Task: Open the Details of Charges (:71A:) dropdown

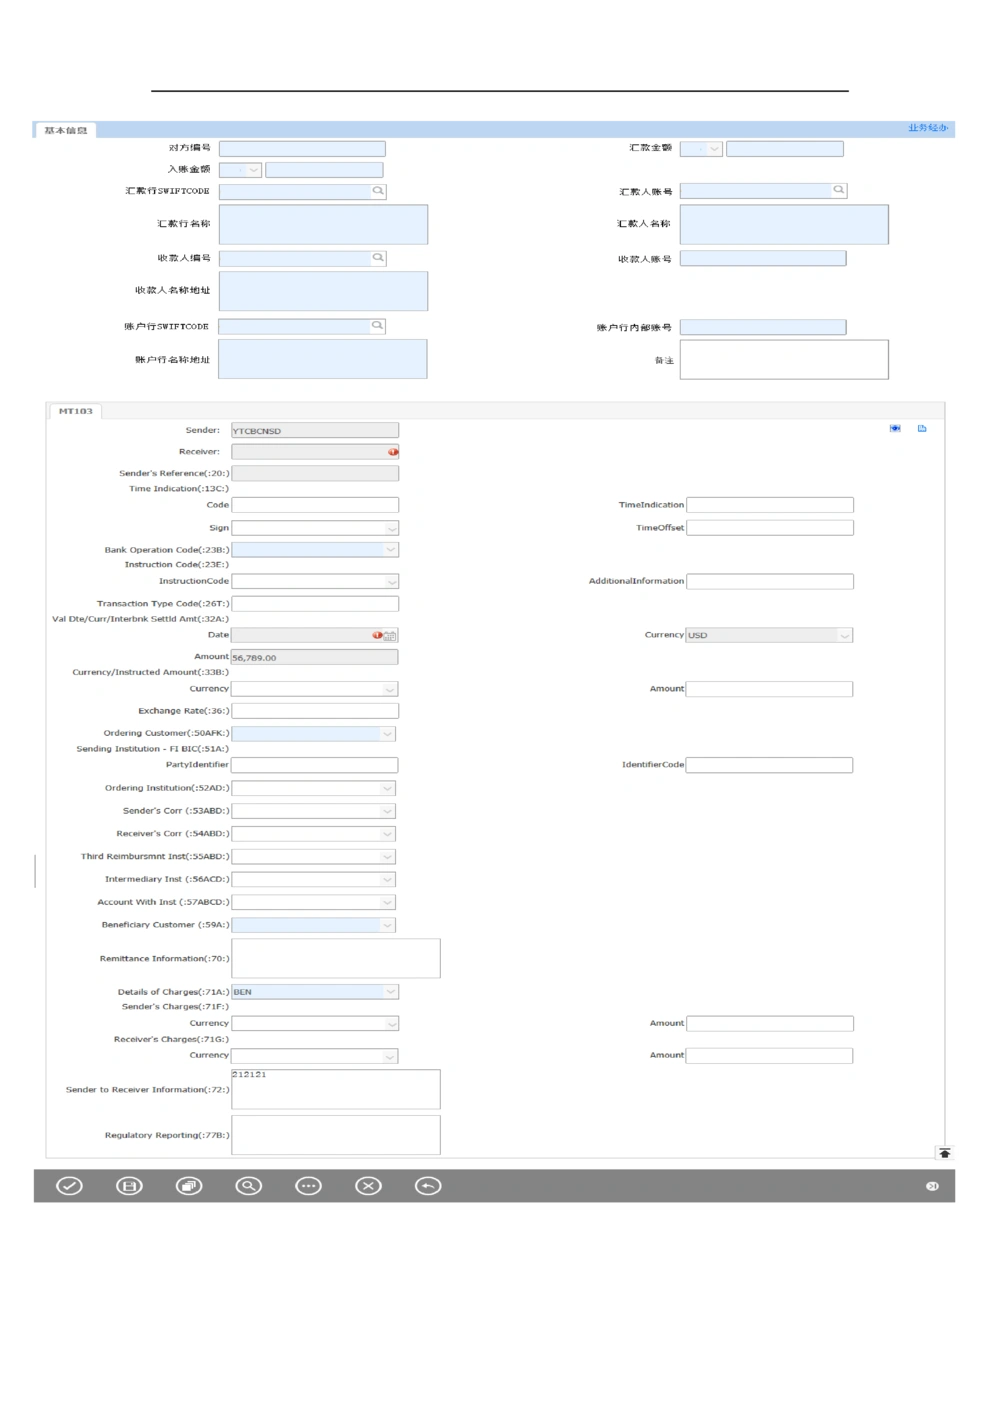Action: 390,992
